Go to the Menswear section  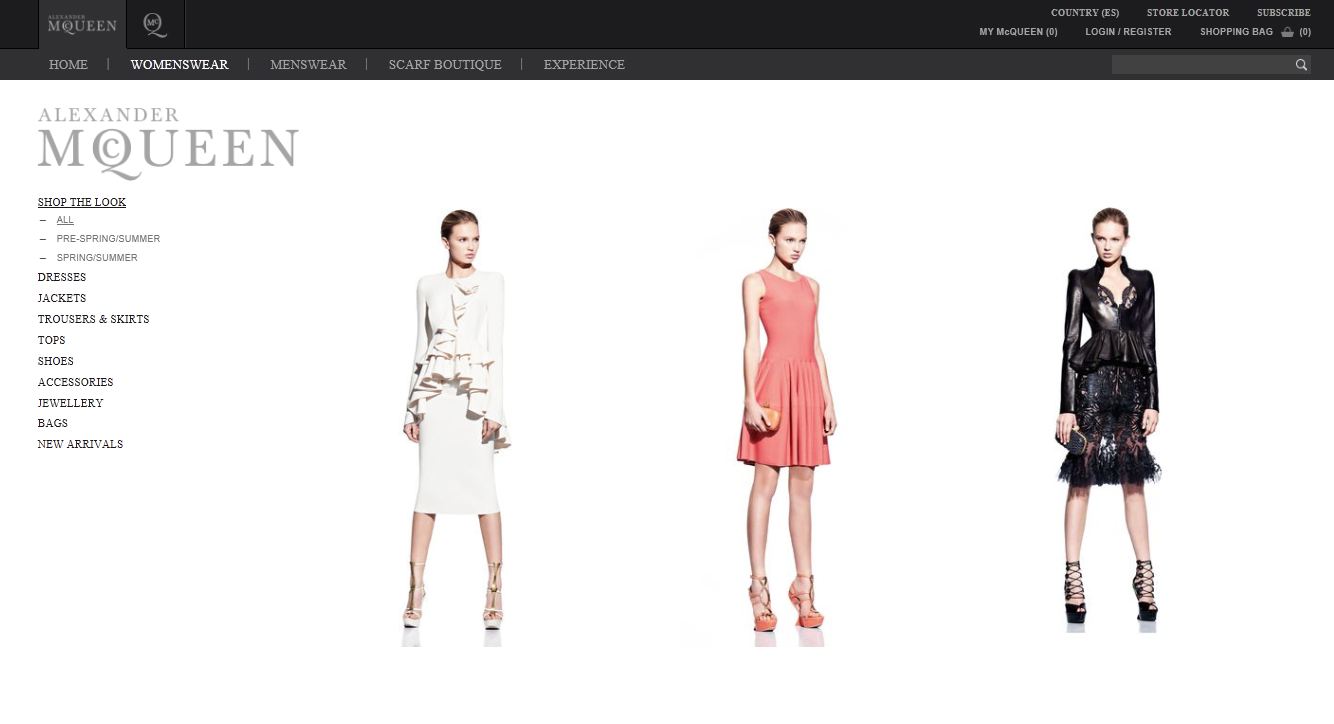(308, 65)
